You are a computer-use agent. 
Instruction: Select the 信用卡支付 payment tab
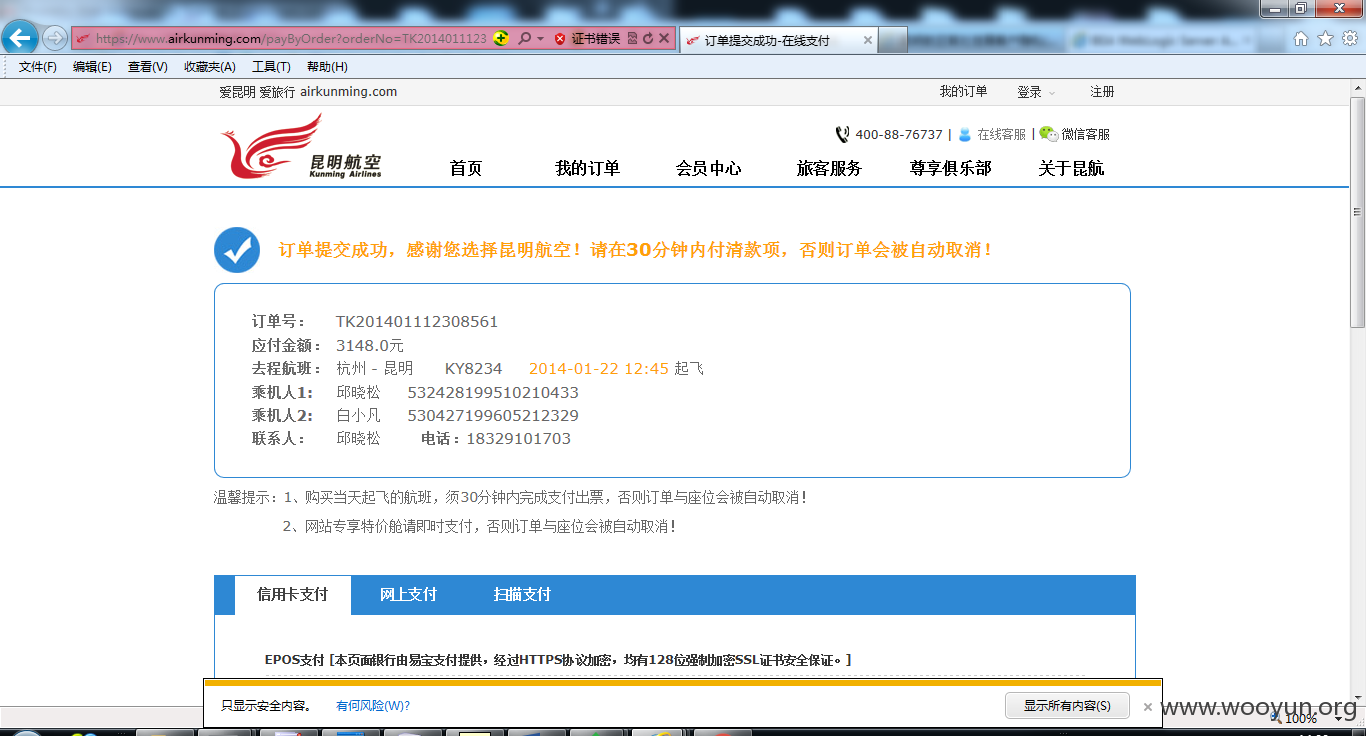[x=293, y=595]
